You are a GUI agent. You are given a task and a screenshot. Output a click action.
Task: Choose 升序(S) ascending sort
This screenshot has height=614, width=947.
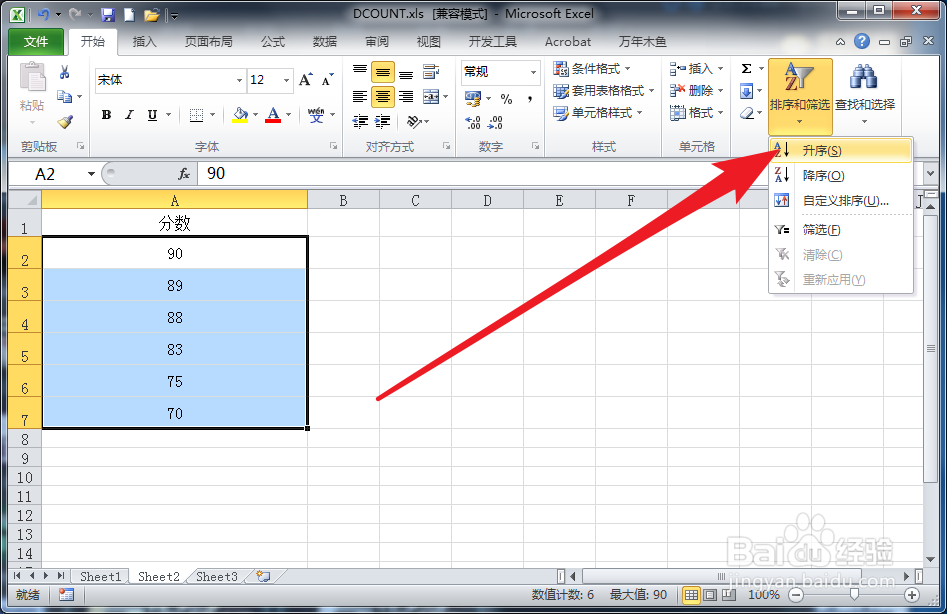pos(841,151)
